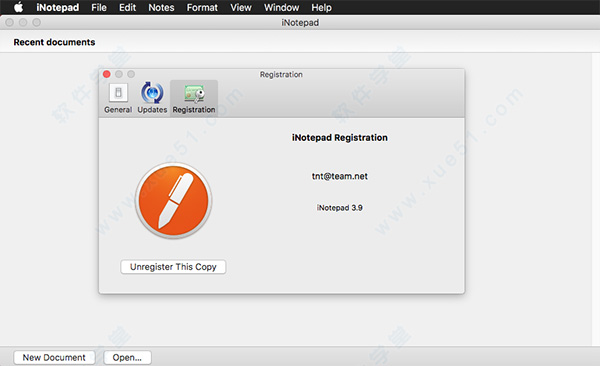600x366 pixels.
Task: Click the orange iNotepad pen logo
Action: [x=174, y=200]
